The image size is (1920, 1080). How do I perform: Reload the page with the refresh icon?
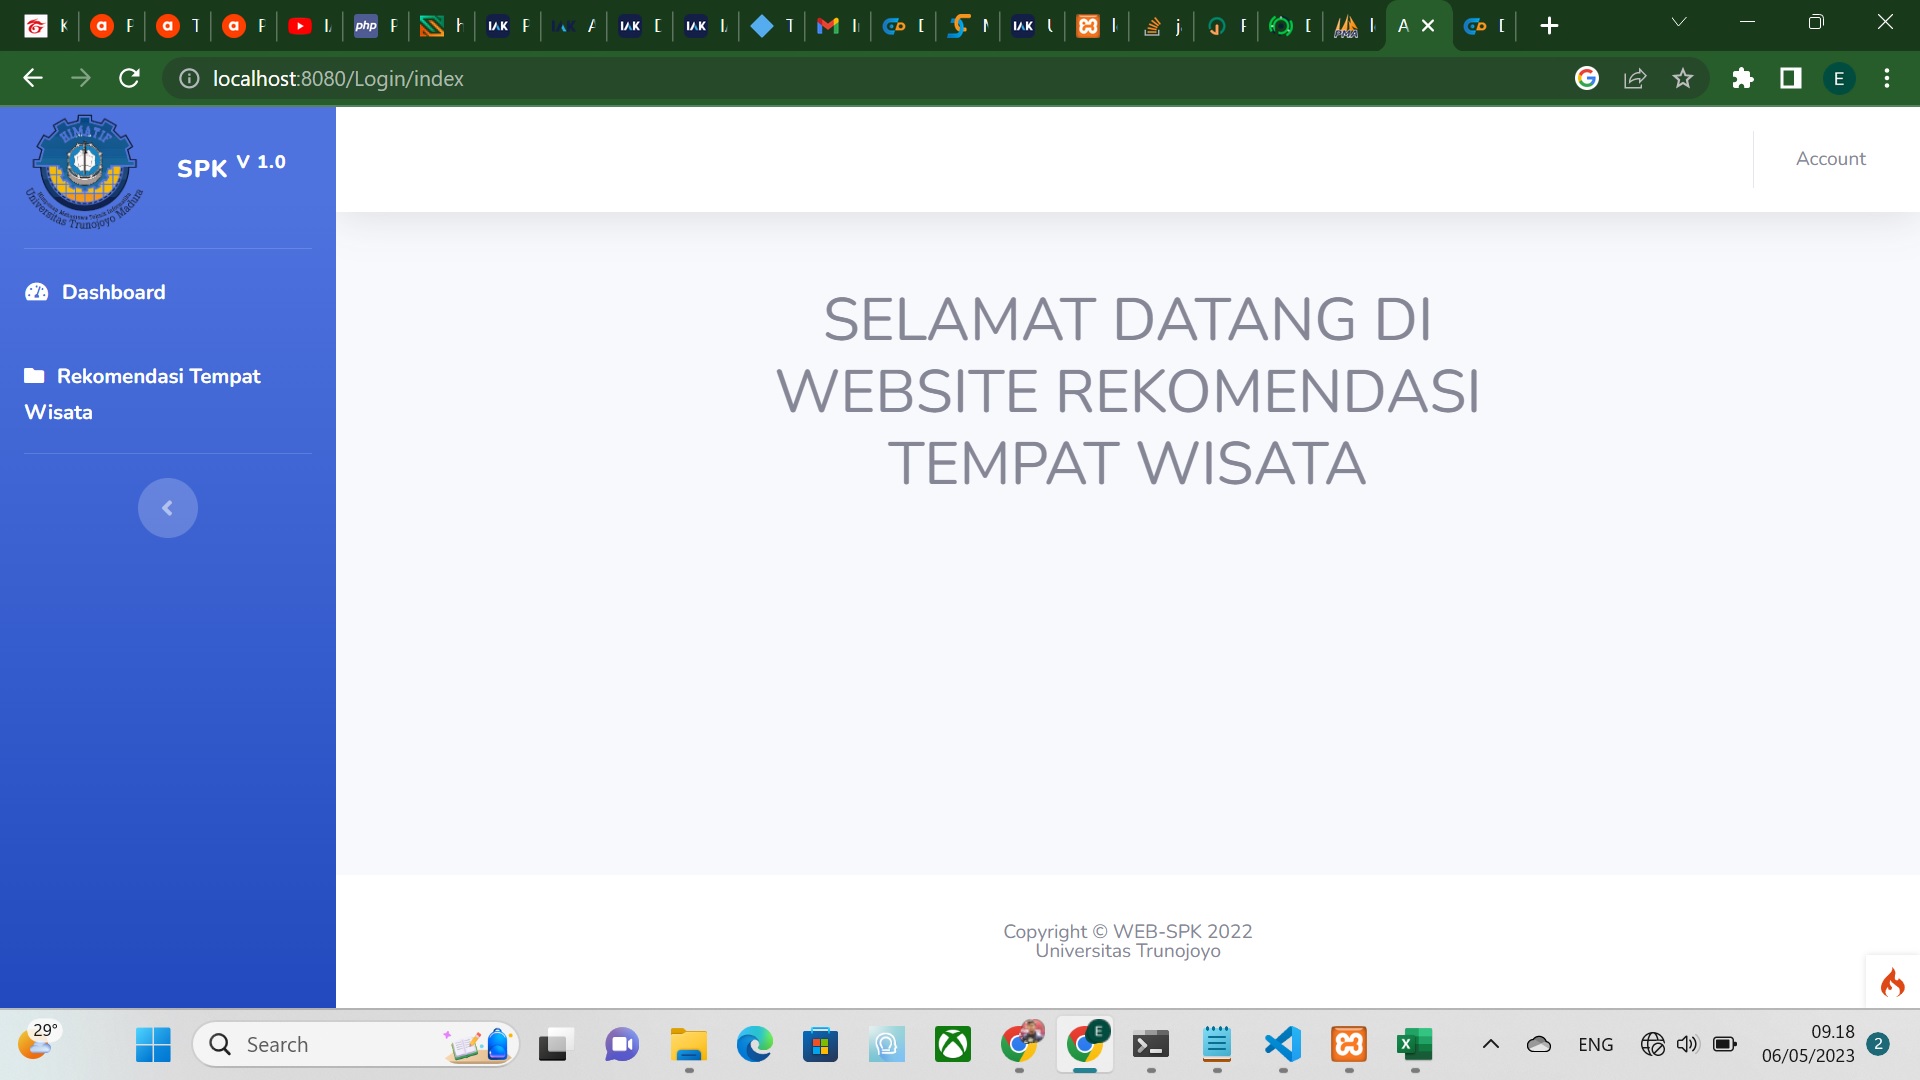tap(129, 78)
